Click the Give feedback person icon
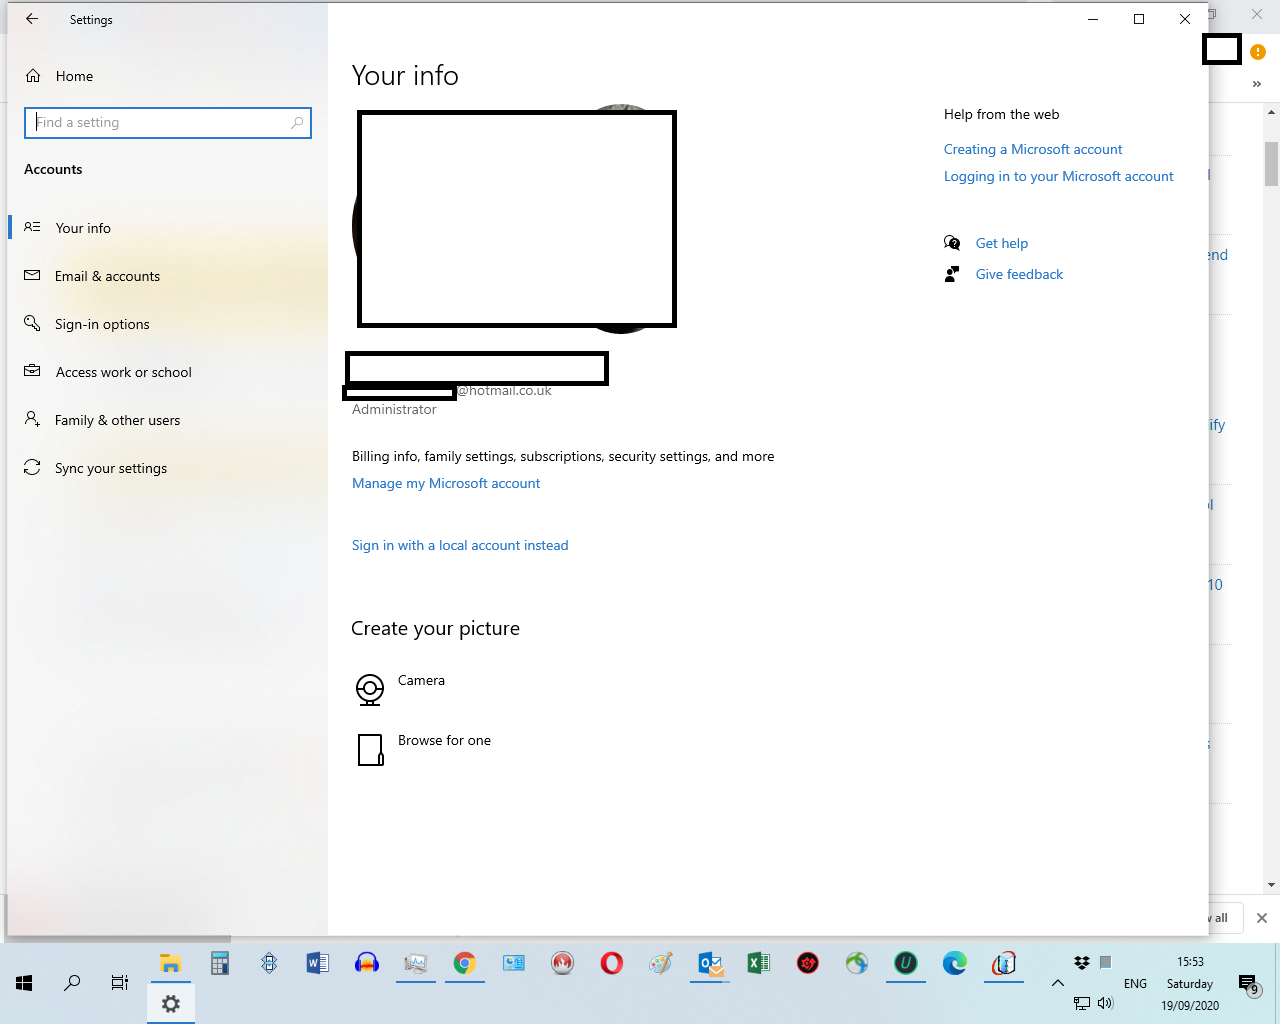This screenshot has width=1280, height=1024. tap(952, 274)
